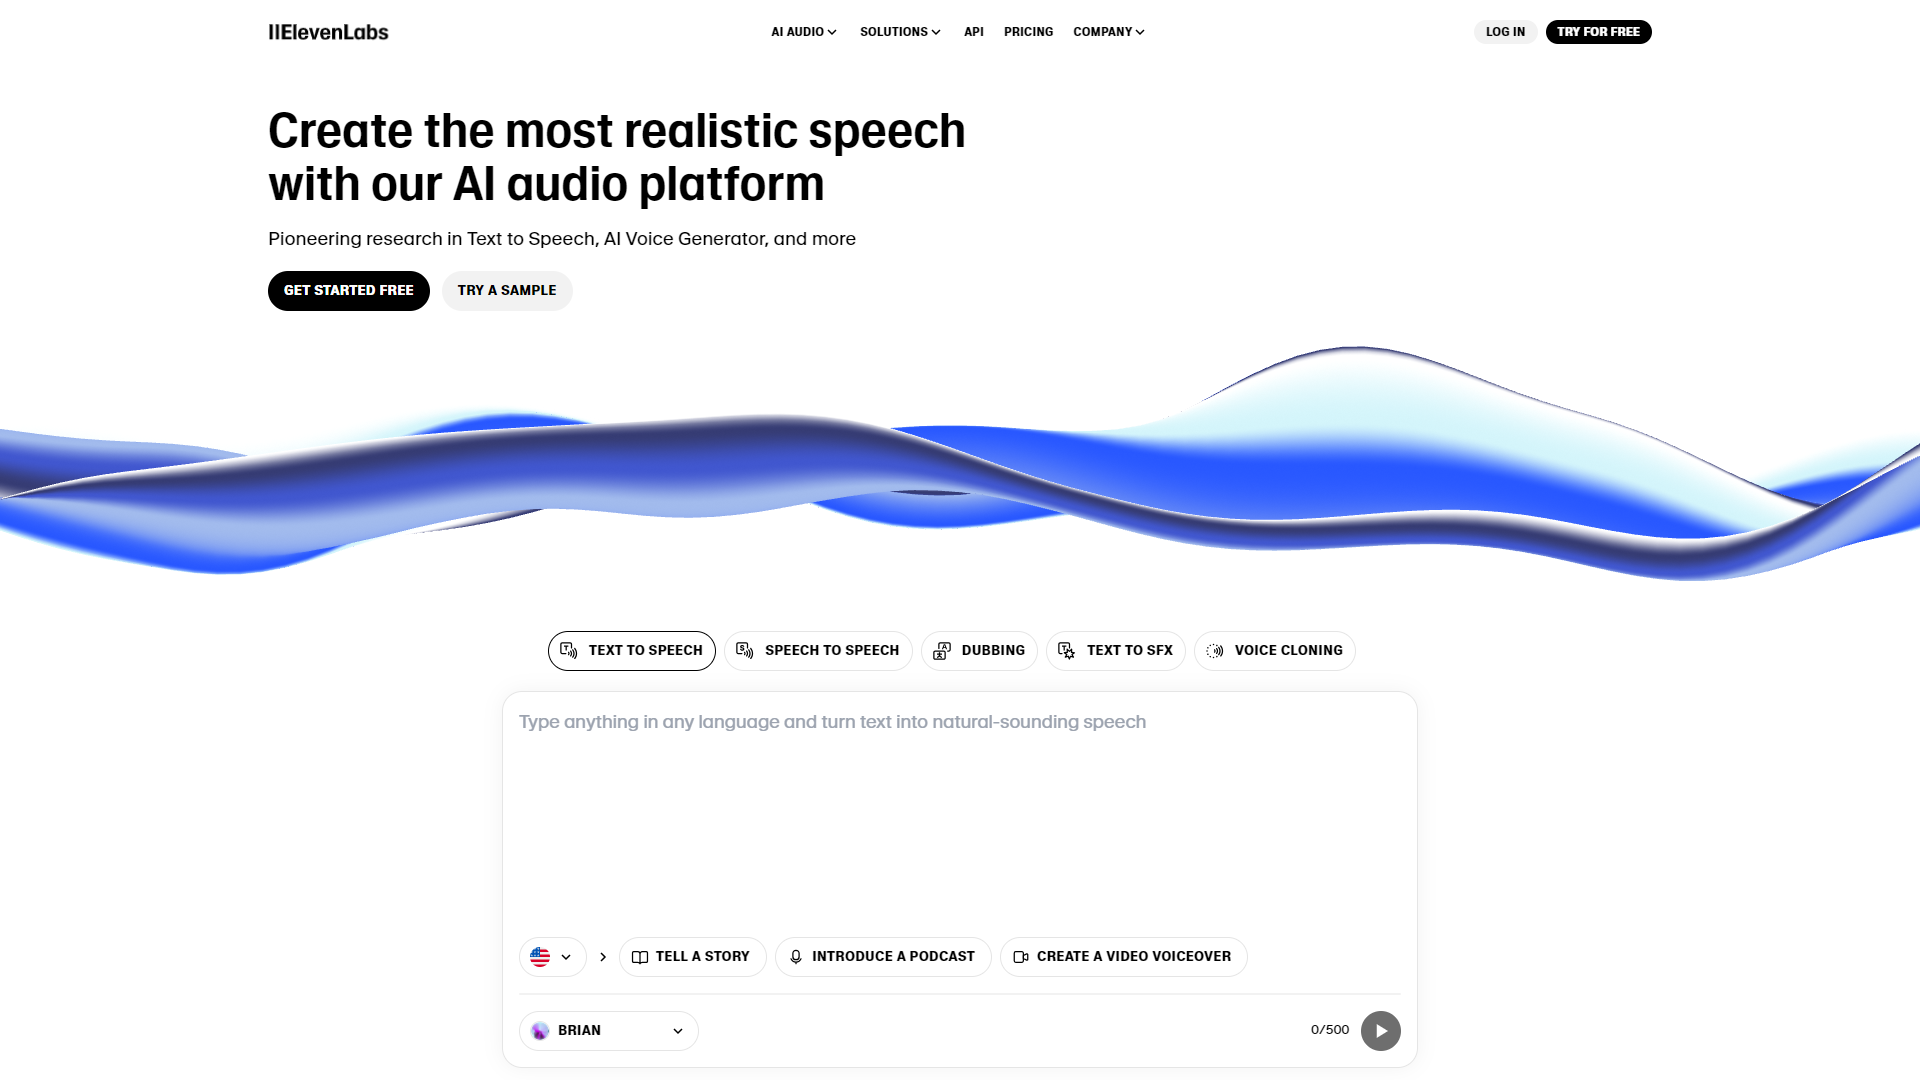
Task: Click the Voice Cloning icon
Action: pos(1215,650)
